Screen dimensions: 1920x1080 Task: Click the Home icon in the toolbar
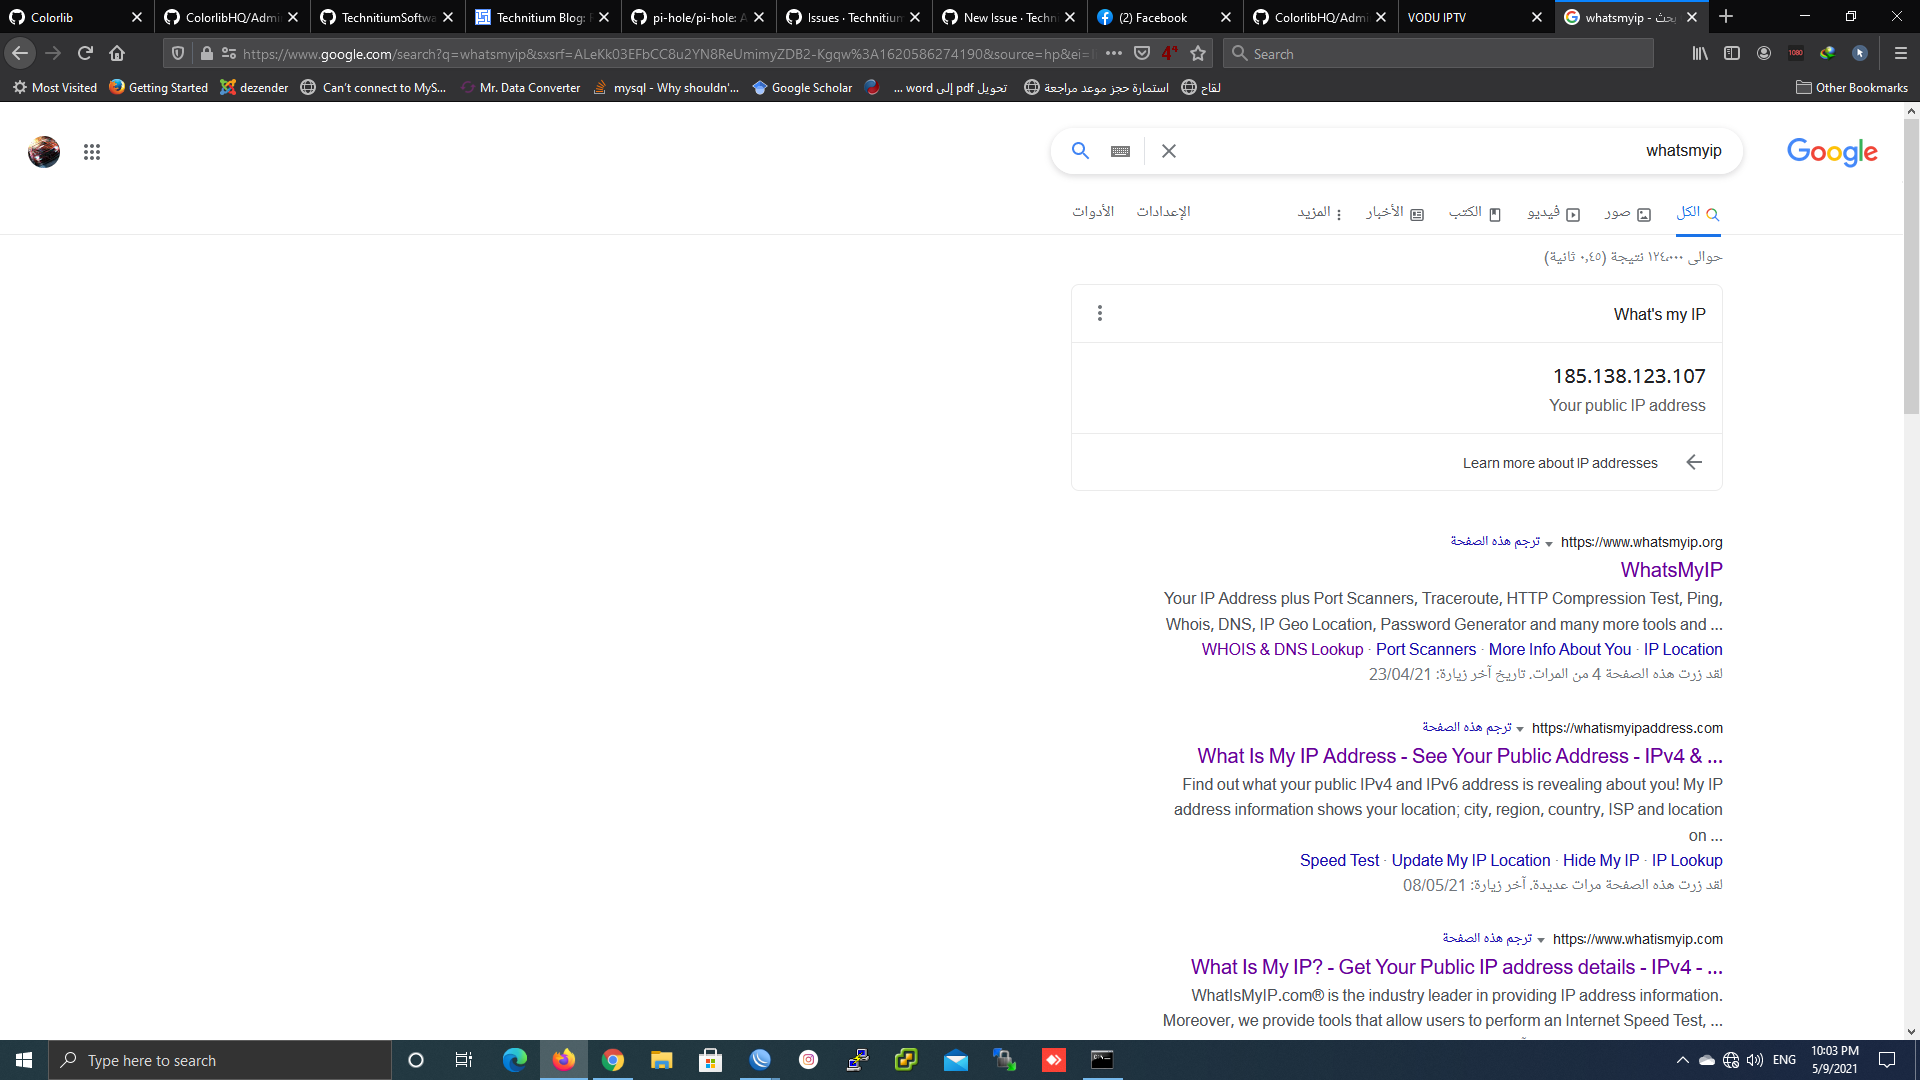117,53
